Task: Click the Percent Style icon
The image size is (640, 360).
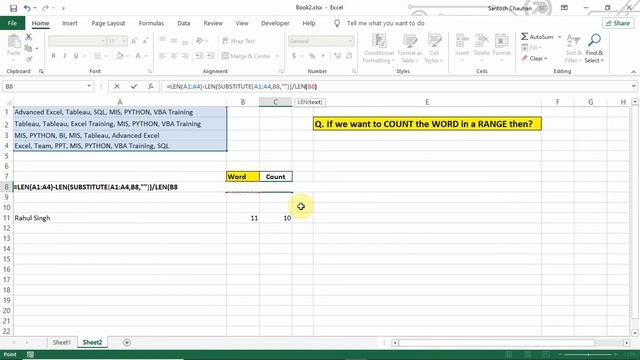Action: click(x=312, y=56)
